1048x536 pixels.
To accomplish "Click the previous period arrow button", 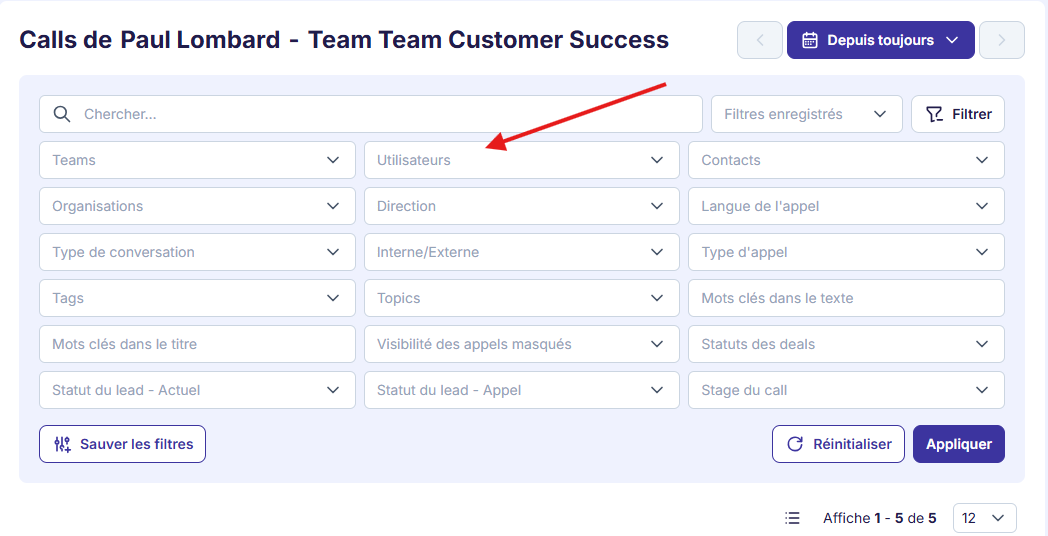I will pos(760,40).
